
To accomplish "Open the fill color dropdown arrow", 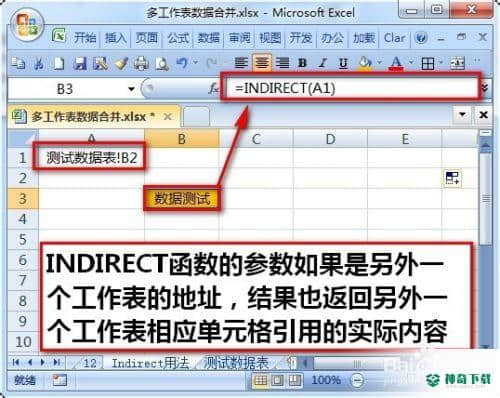I will click(x=379, y=62).
